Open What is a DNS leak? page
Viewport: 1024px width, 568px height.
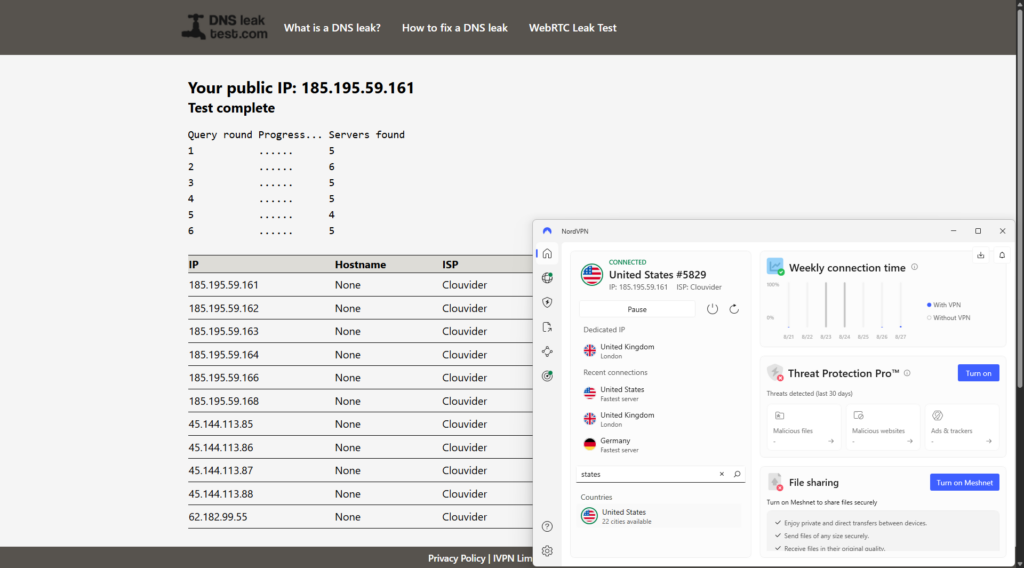(x=332, y=28)
